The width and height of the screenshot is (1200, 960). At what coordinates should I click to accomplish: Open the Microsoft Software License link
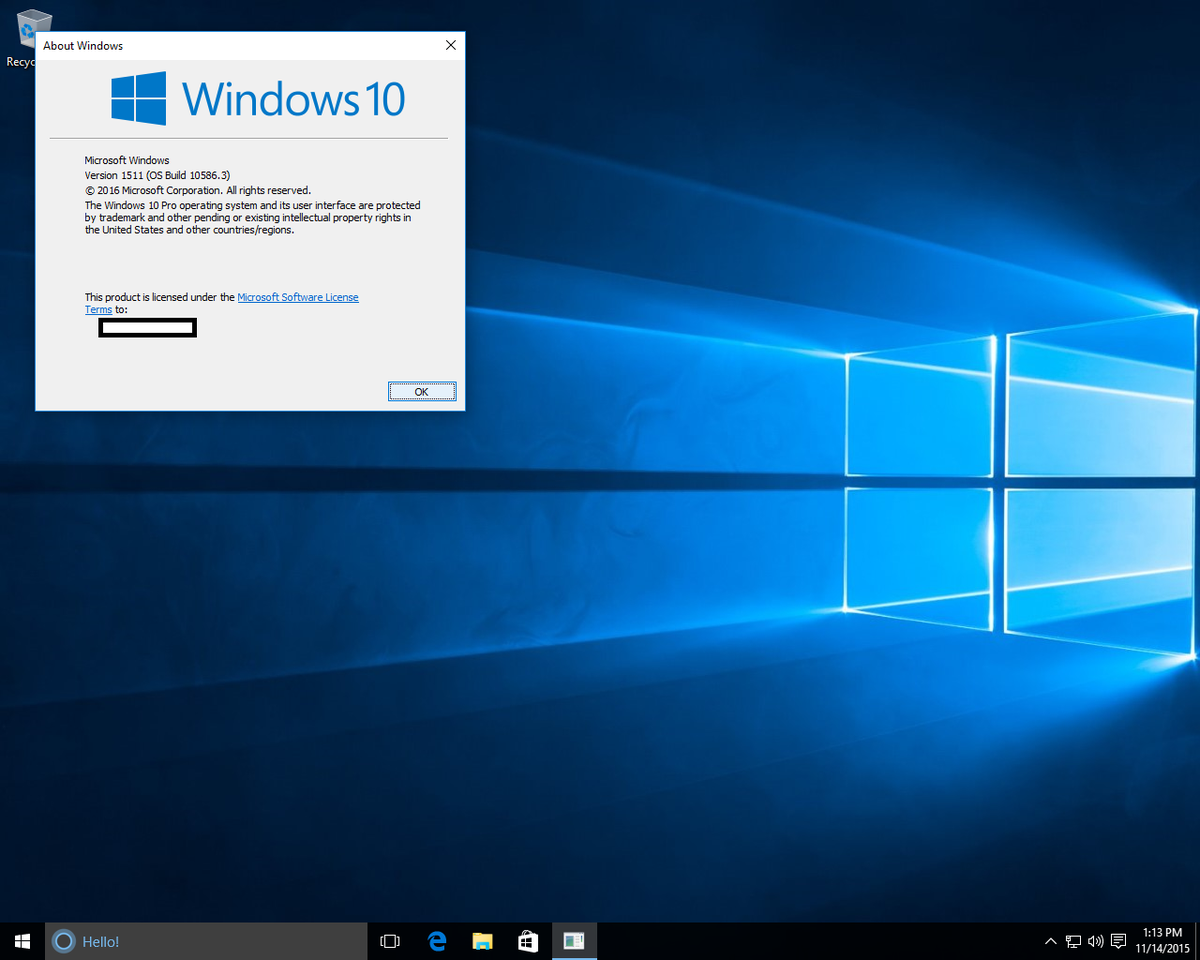(298, 297)
